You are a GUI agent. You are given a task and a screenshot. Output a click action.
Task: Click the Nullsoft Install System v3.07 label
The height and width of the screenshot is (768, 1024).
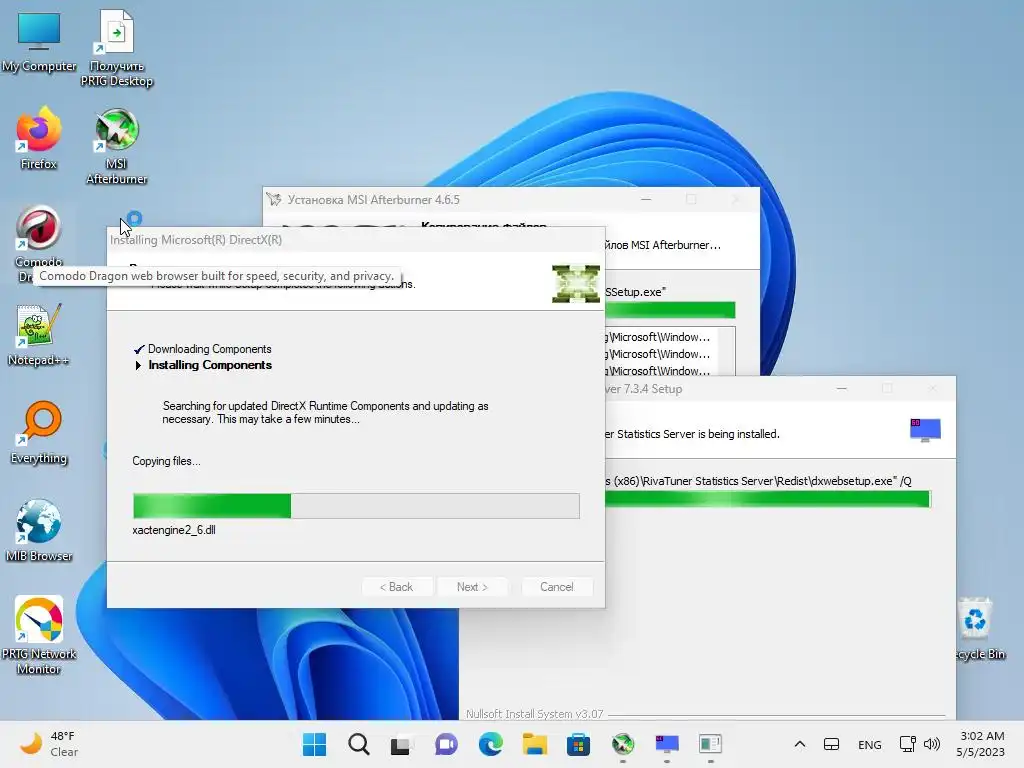coord(534,714)
